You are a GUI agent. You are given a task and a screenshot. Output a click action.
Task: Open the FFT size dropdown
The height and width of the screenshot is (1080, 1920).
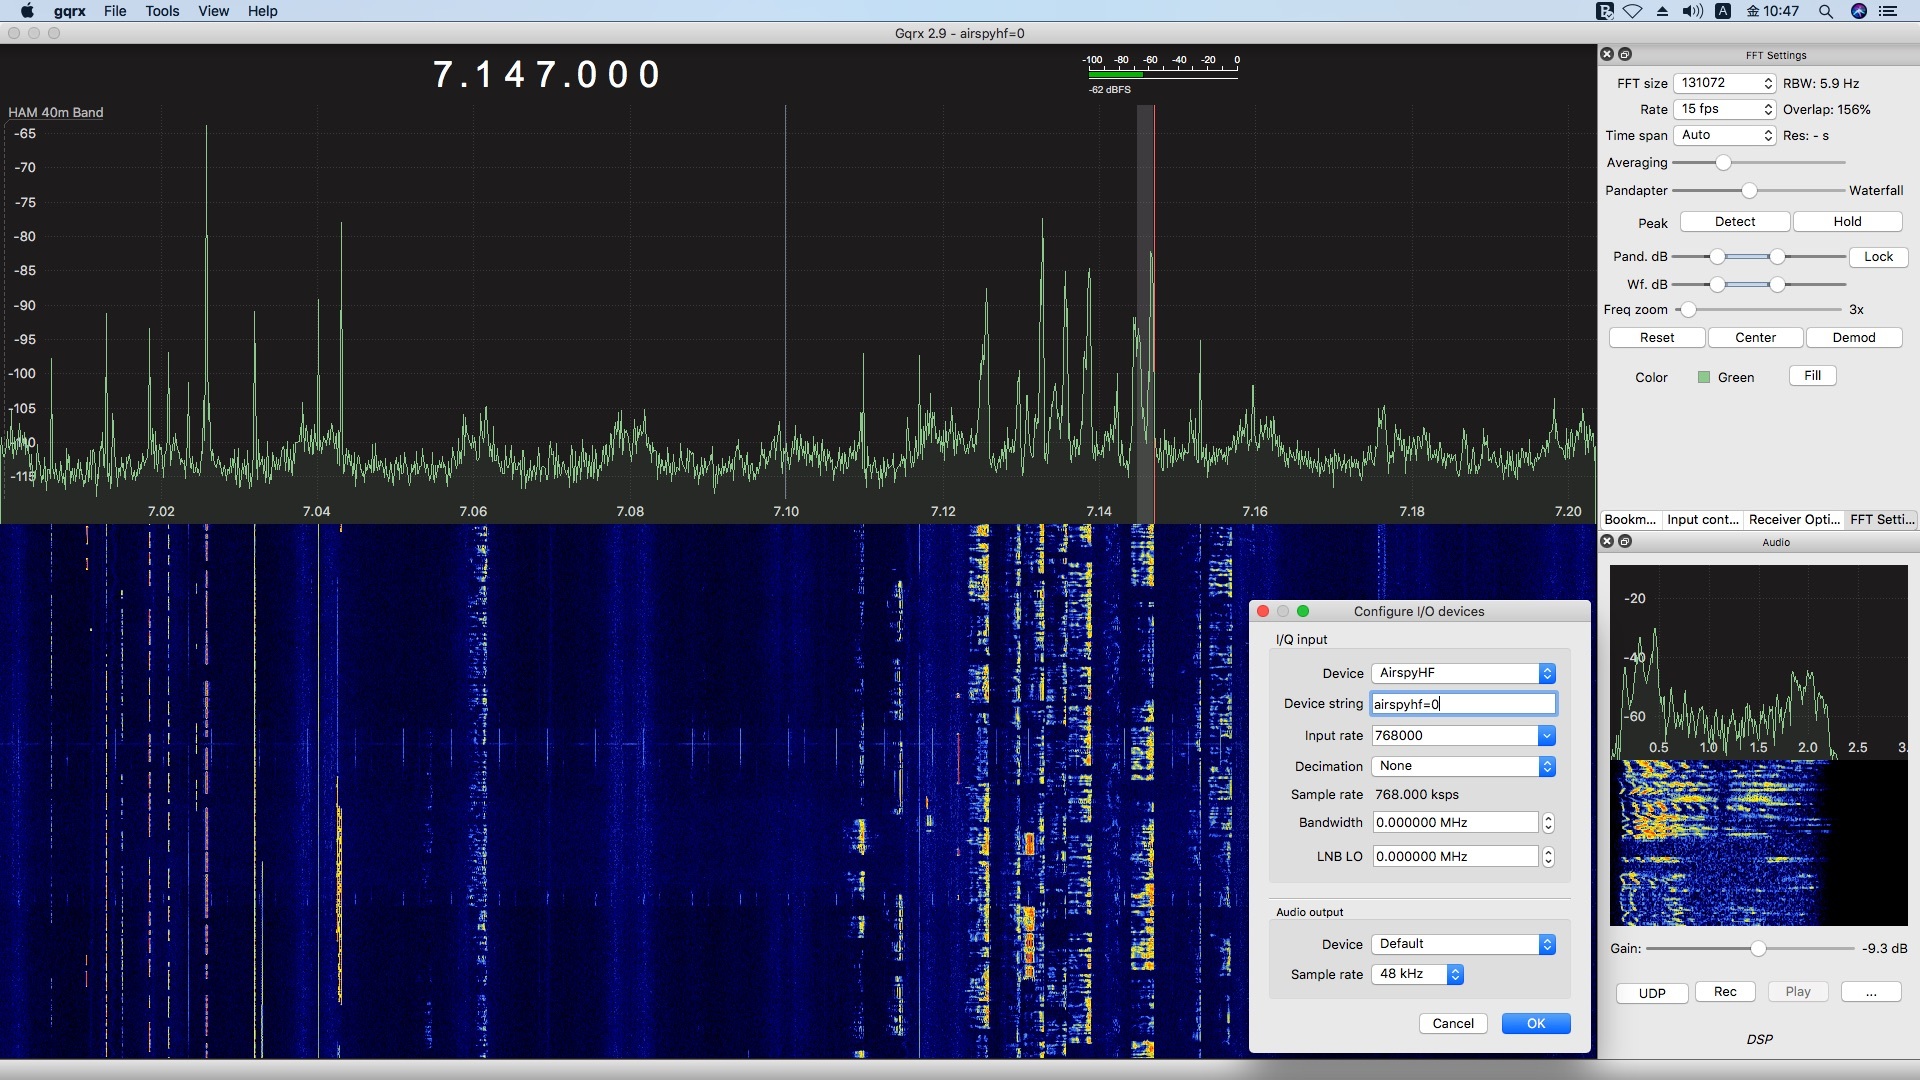pyautogui.click(x=1725, y=83)
